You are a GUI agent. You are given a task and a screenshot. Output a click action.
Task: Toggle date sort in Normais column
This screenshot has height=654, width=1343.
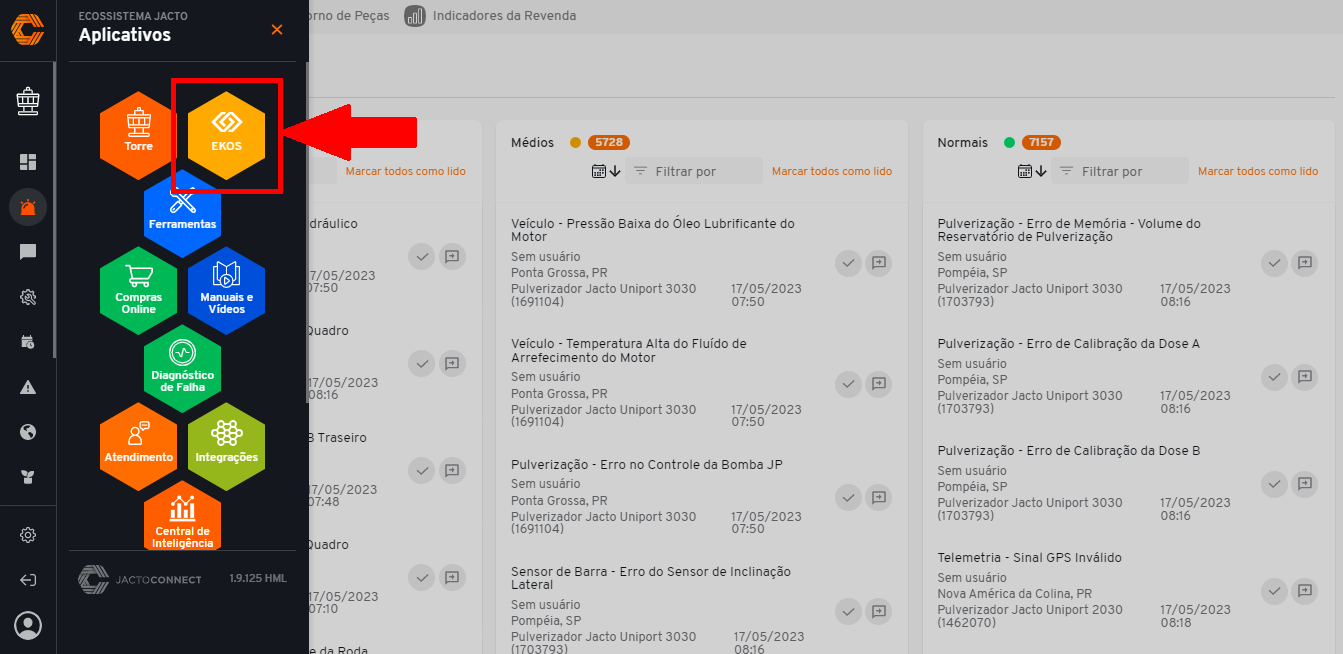1033,171
